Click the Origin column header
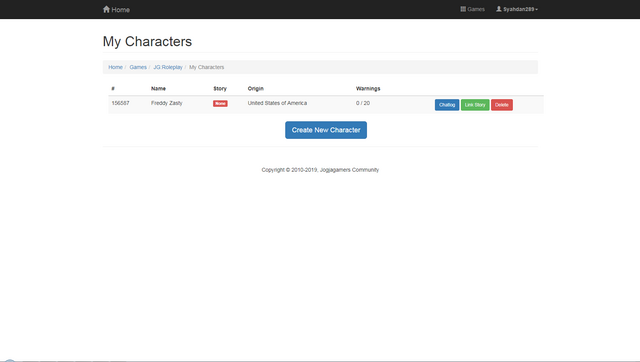The height and width of the screenshot is (362, 640). click(x=256, y=89)
